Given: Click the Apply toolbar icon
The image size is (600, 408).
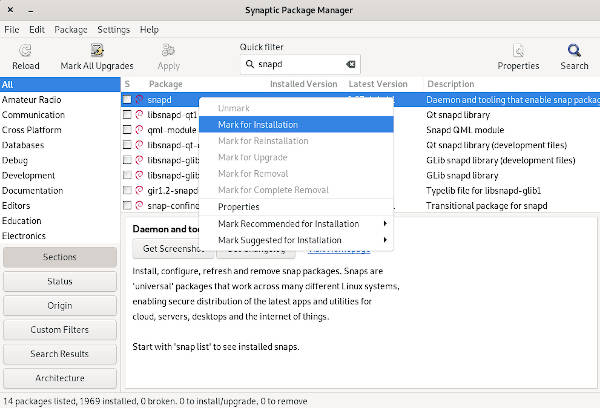Looking at the screenshot, I should [x=168, y=50].
